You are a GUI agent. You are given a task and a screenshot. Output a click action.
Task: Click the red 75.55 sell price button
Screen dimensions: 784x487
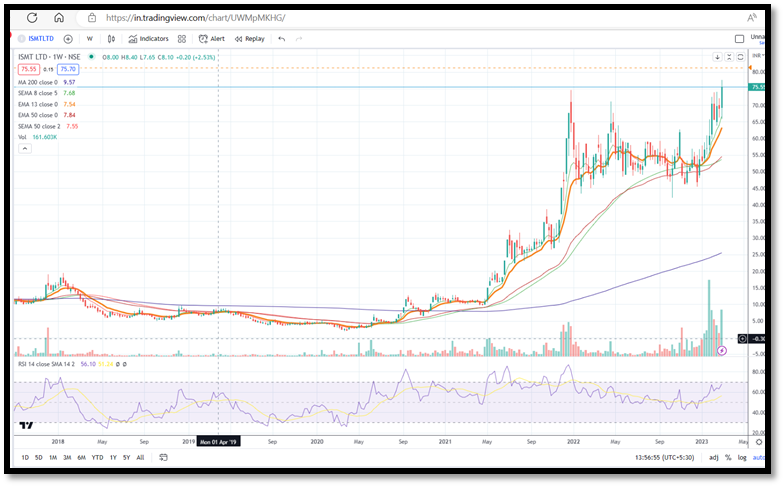[x=28, y=69]
